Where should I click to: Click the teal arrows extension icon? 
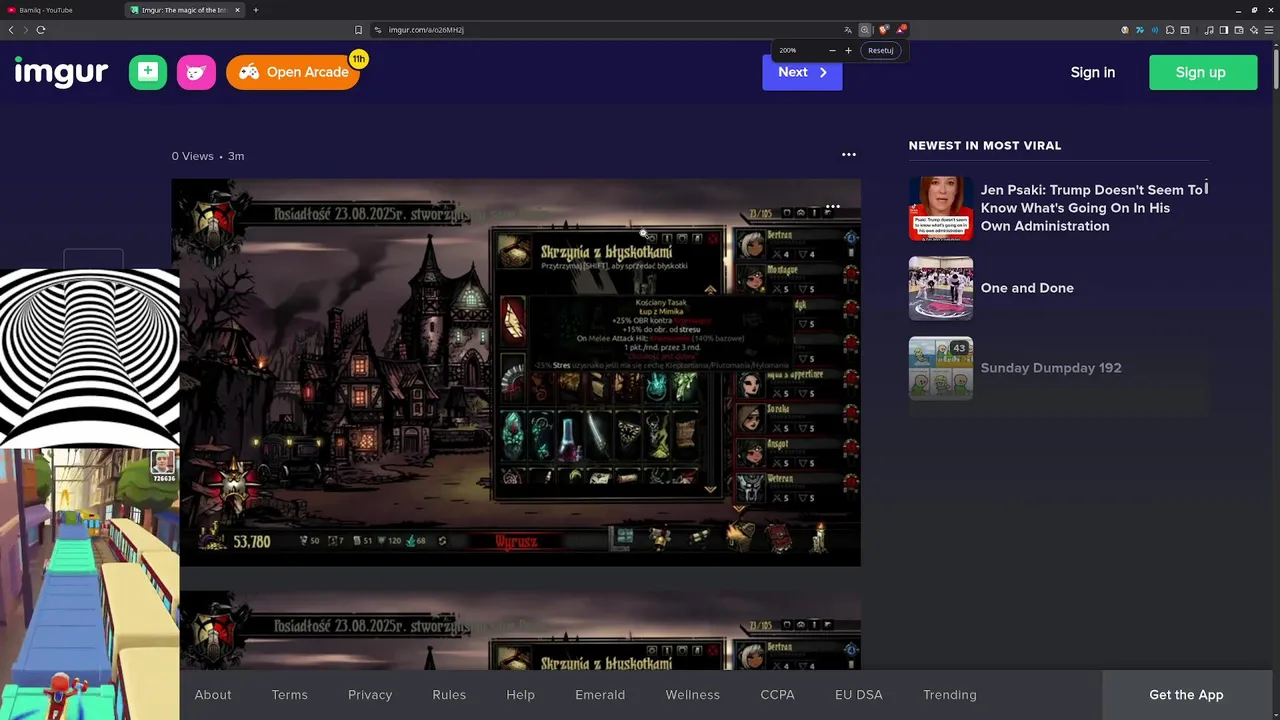[1140, 30]
